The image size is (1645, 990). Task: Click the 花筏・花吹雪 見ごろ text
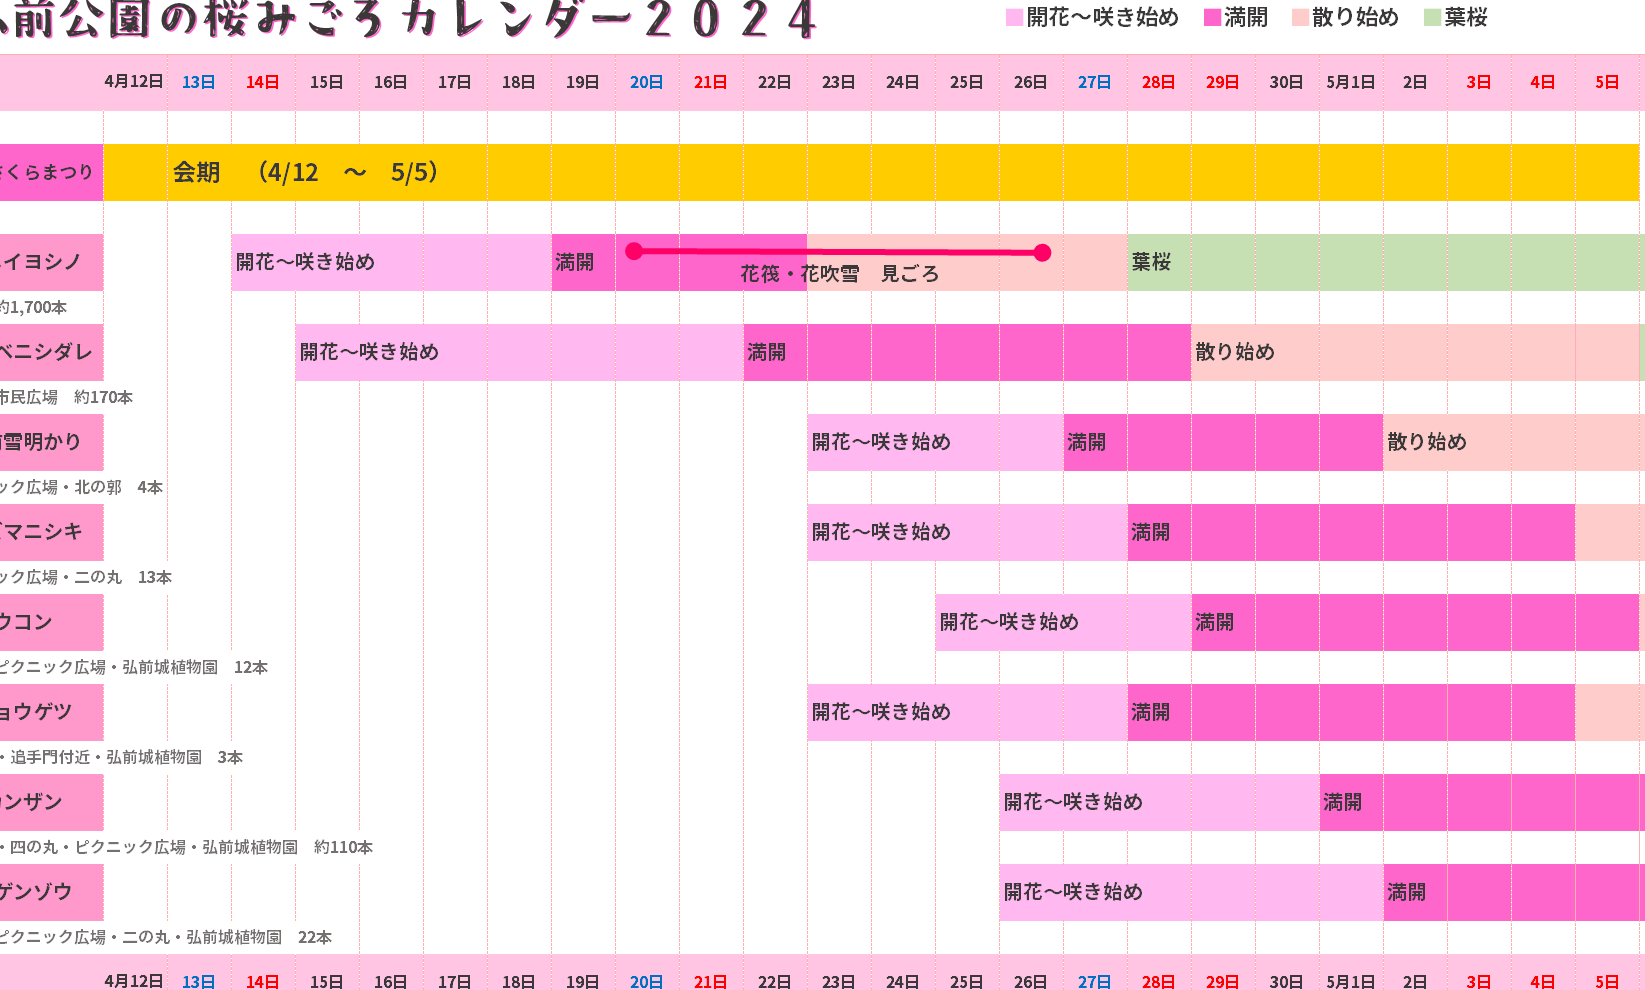(839, 274)
